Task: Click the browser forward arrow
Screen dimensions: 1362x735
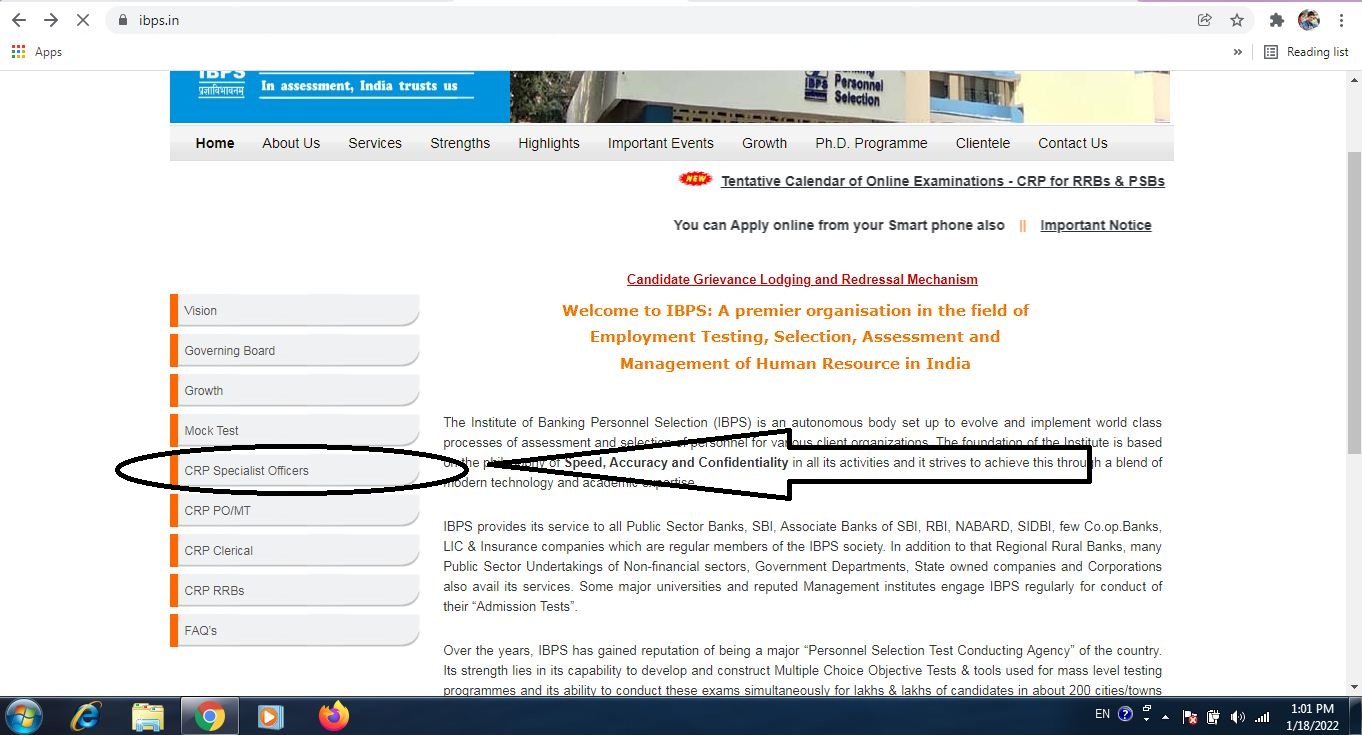Action: coord(51,20)
